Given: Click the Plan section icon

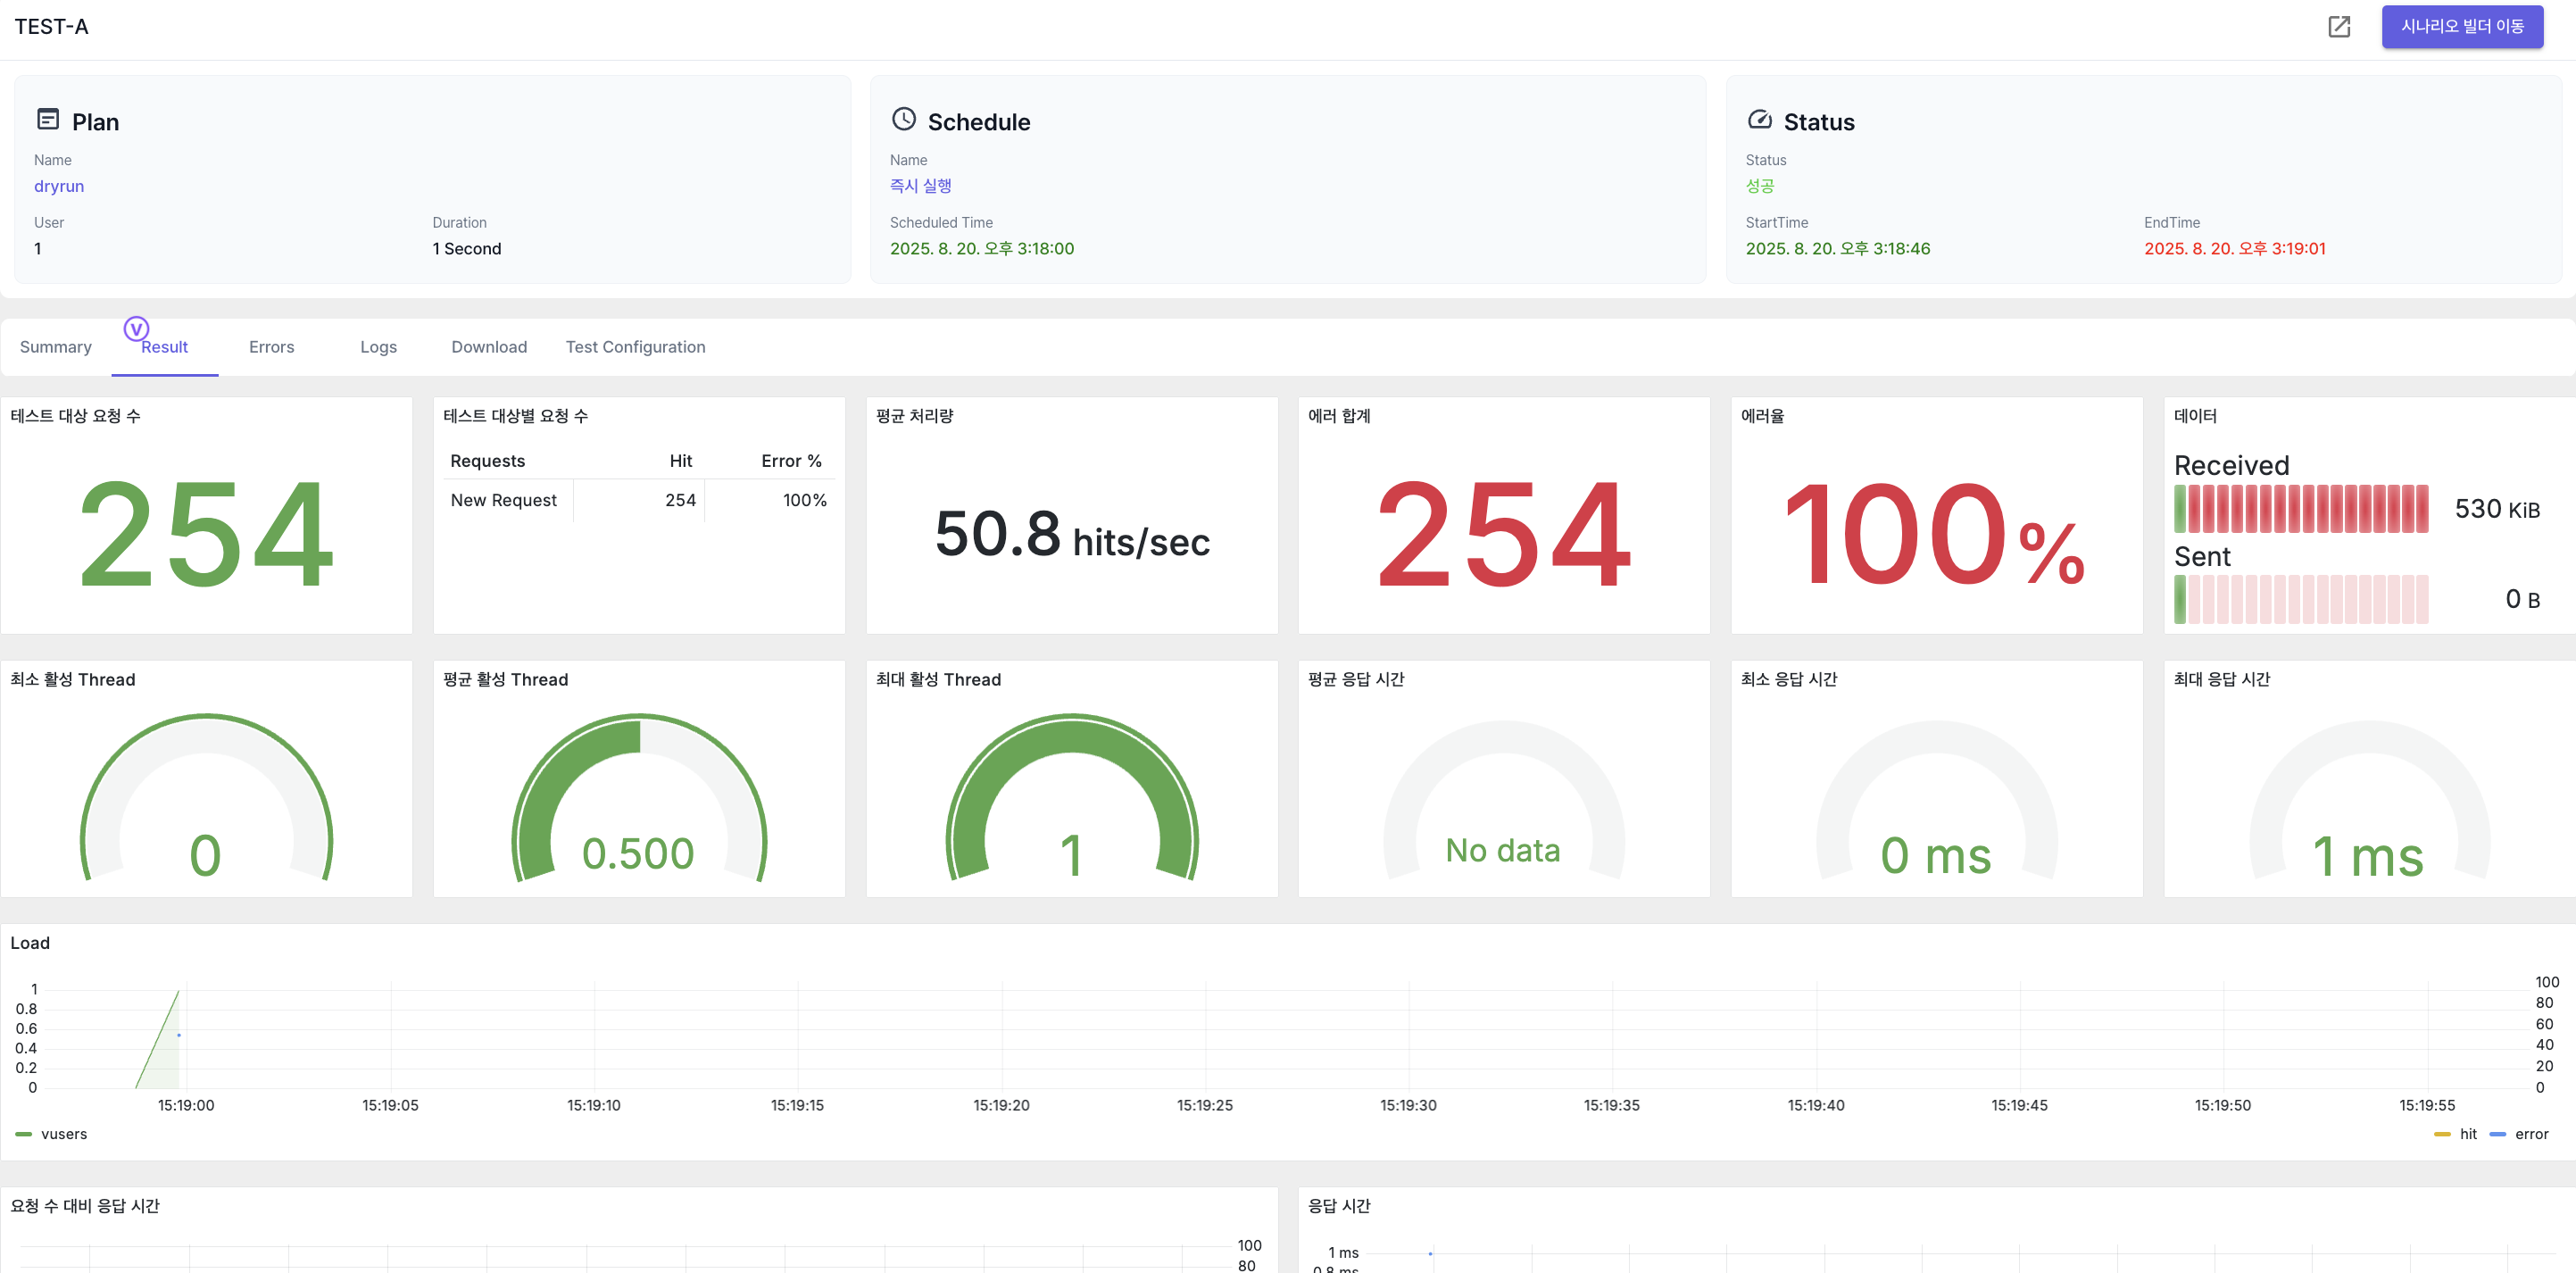Looking at the screenshot, I should pyautogui.click(x=47, y=120).
